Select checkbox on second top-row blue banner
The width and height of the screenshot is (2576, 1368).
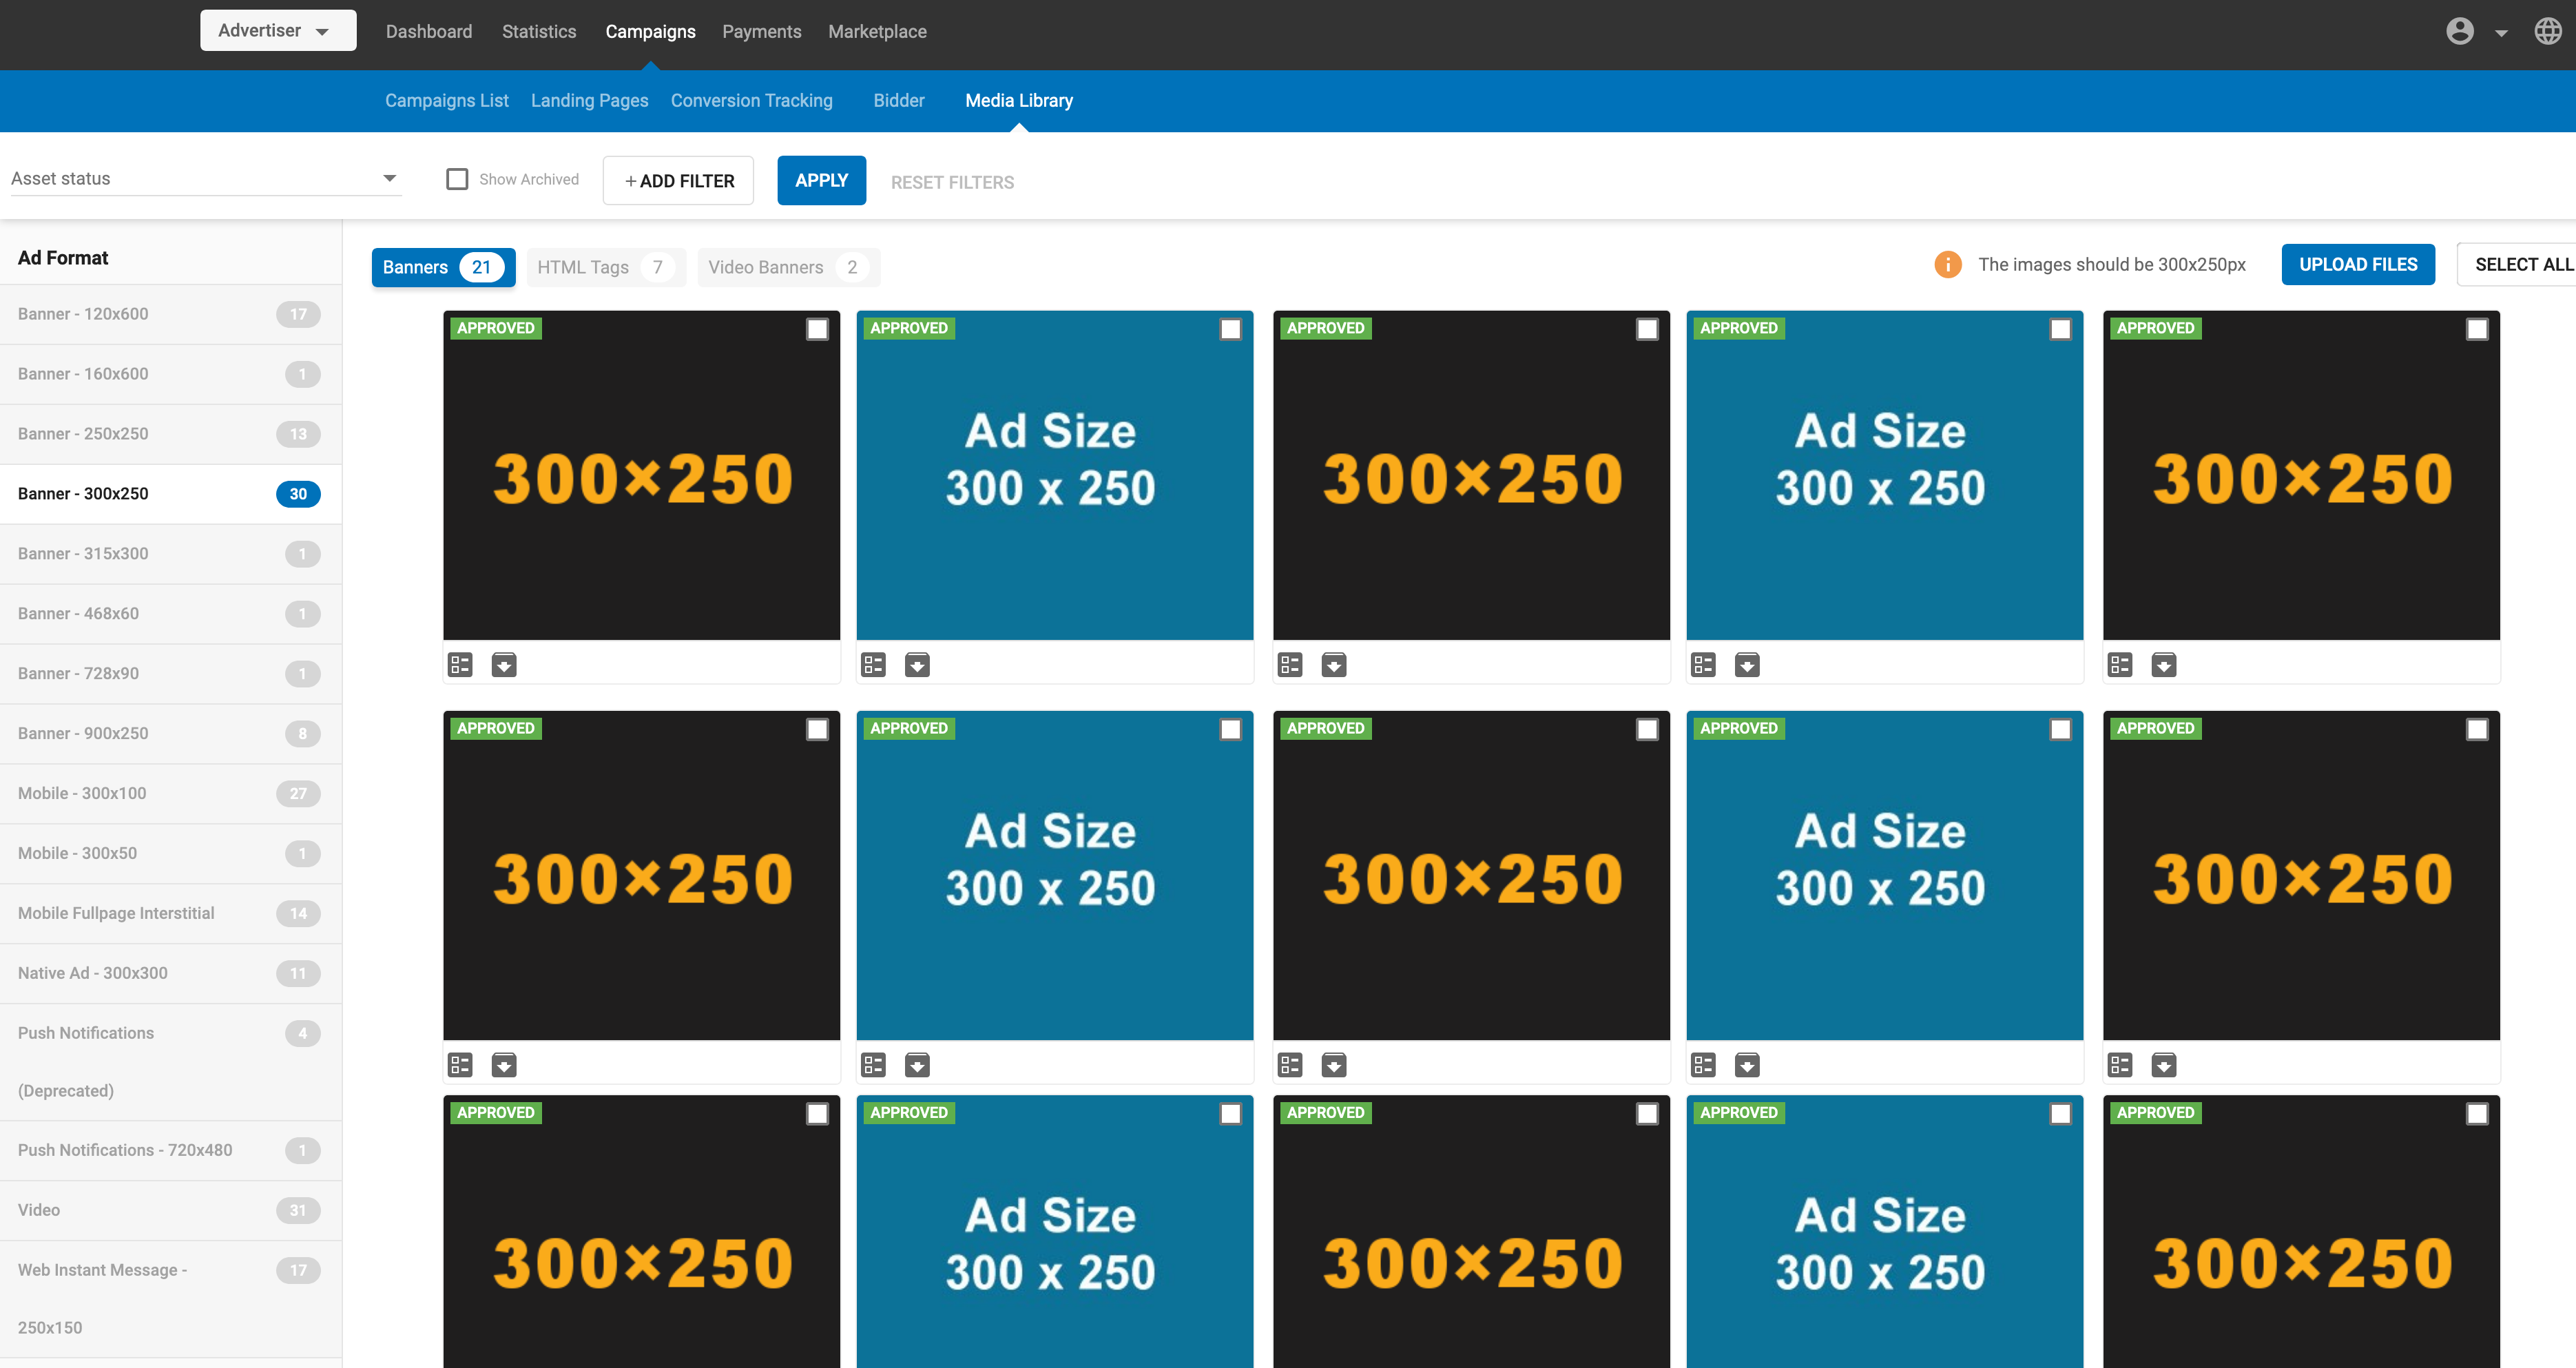point(1230,329)
